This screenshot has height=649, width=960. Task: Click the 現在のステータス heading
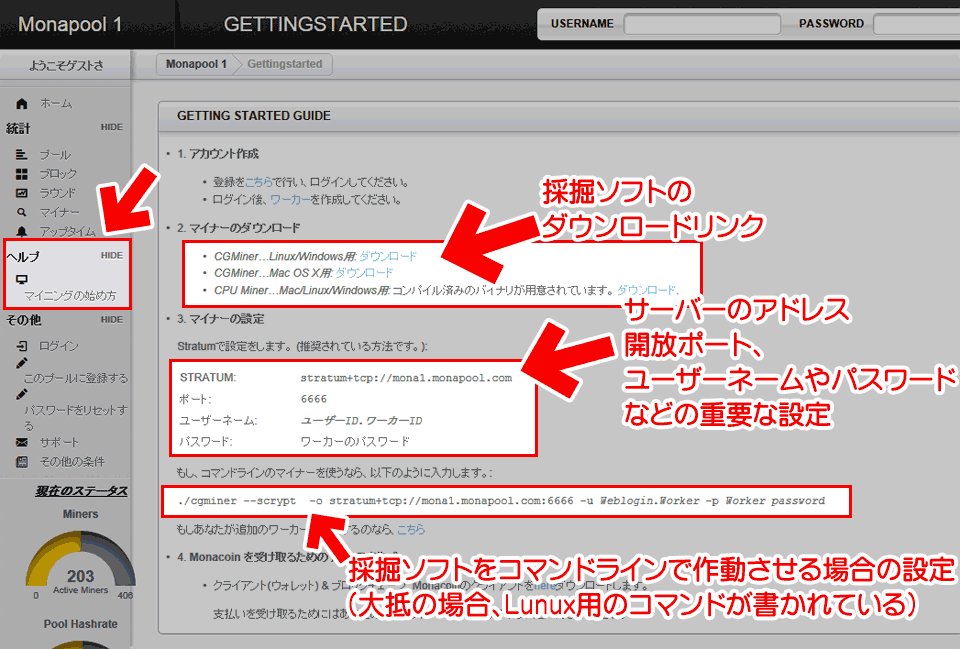tap(81, 491)
